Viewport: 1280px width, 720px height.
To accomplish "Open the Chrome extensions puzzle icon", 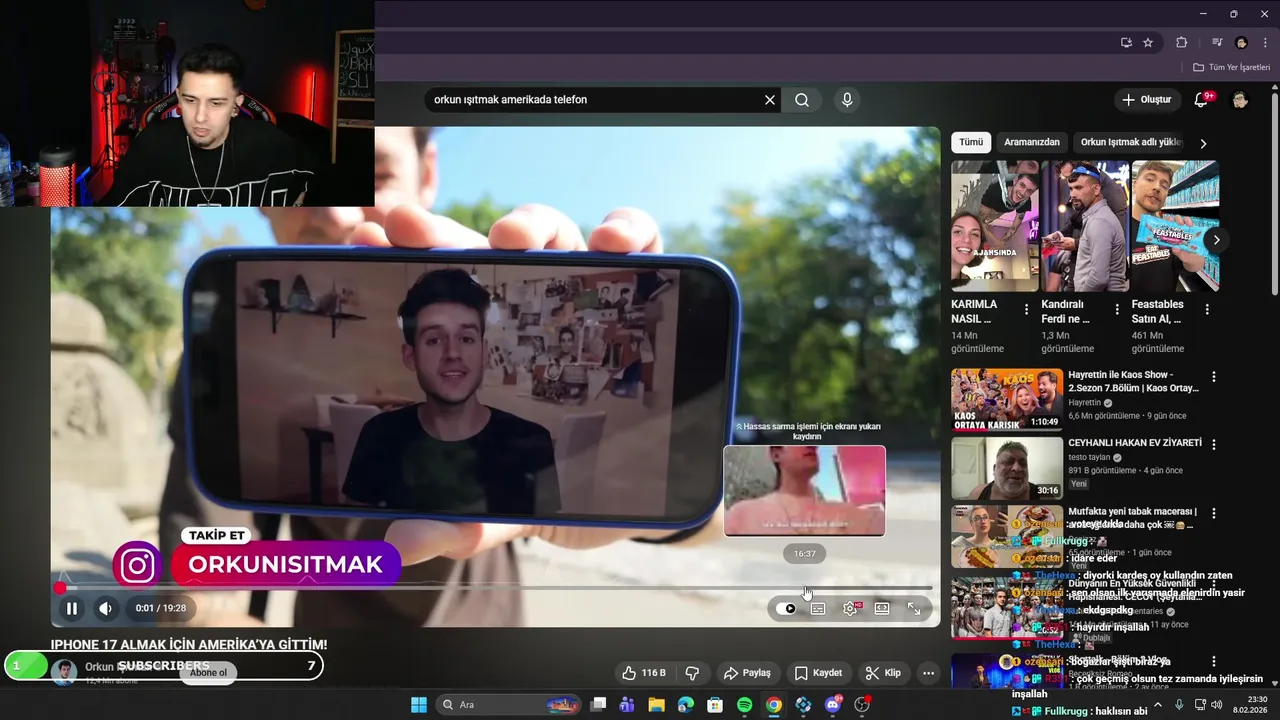I will coord(1181,43).
